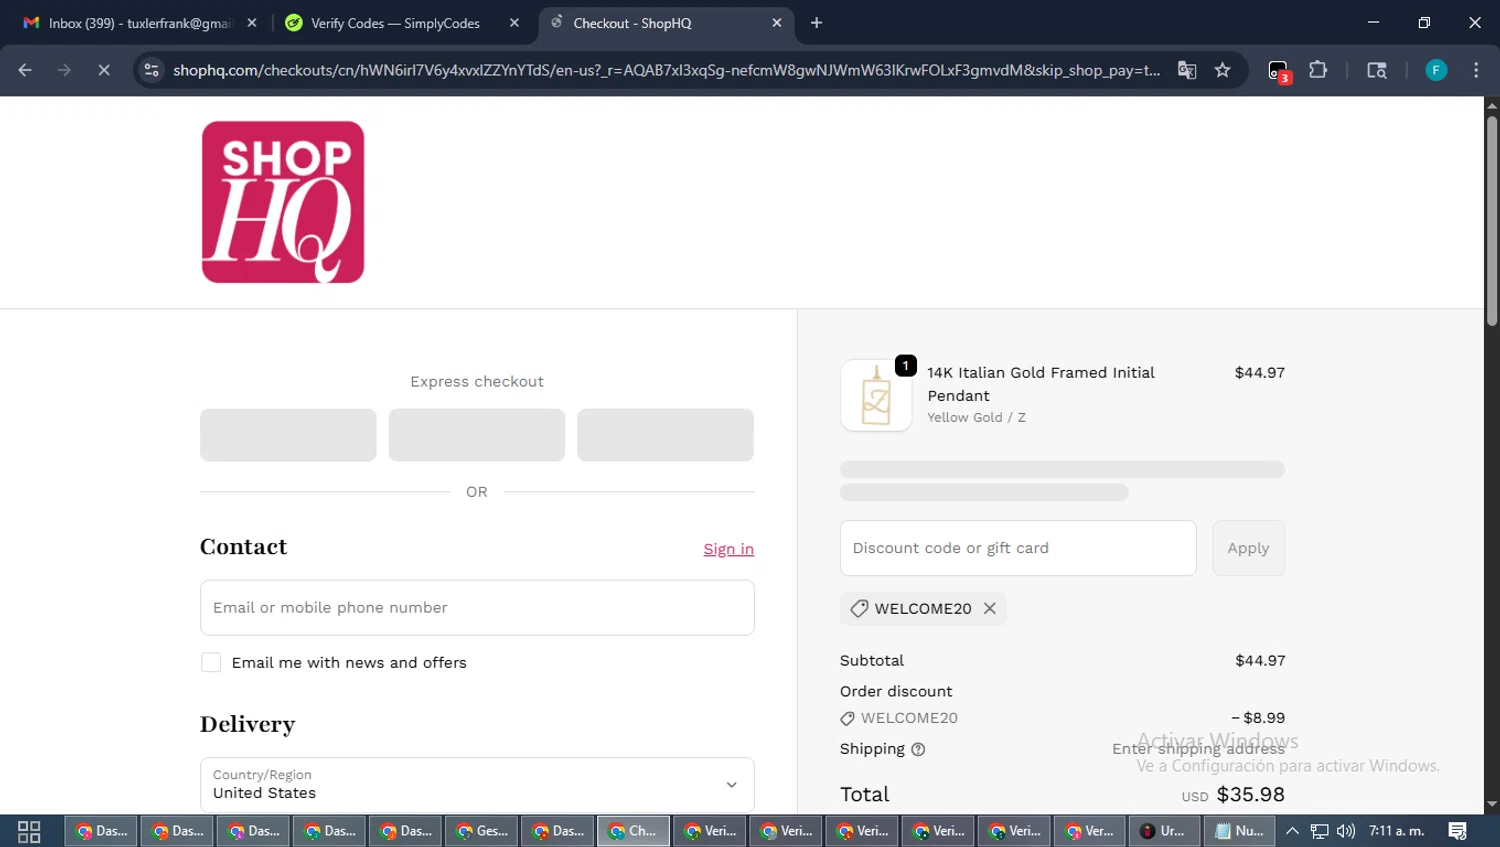This screenshot has width=1500, height=847.
Task: Select the Checkout - ShopHQ tab
Action: 632,23
